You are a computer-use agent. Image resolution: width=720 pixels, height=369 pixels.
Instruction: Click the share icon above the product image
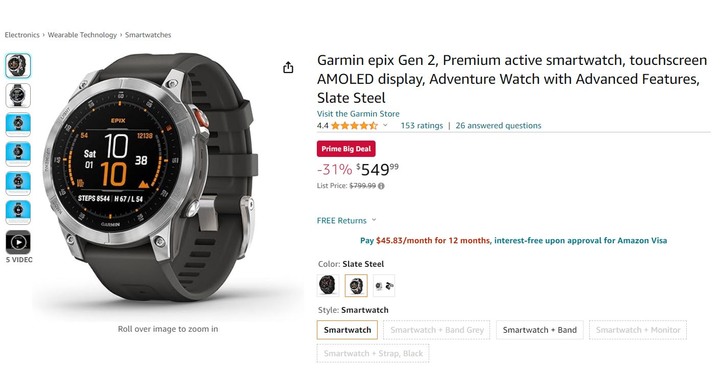pos(288,67)
